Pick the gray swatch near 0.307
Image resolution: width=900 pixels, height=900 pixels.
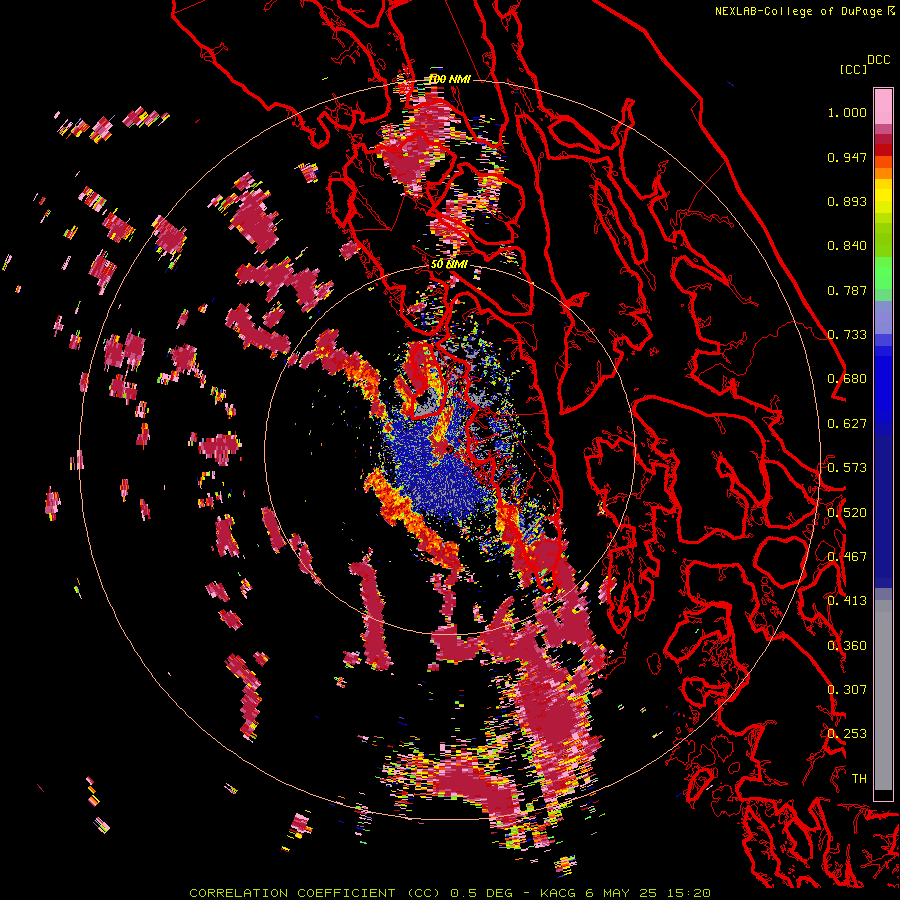tap(883, 695)
